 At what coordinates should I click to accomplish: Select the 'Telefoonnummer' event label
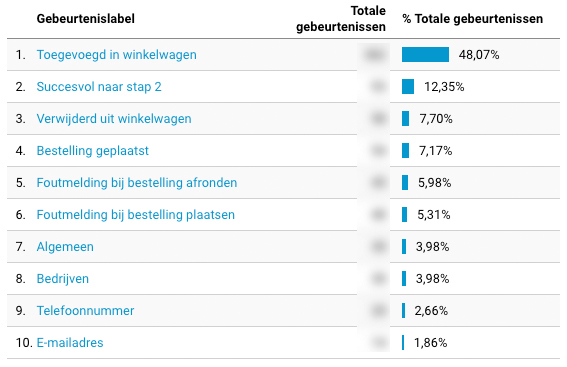coord(85,311)
